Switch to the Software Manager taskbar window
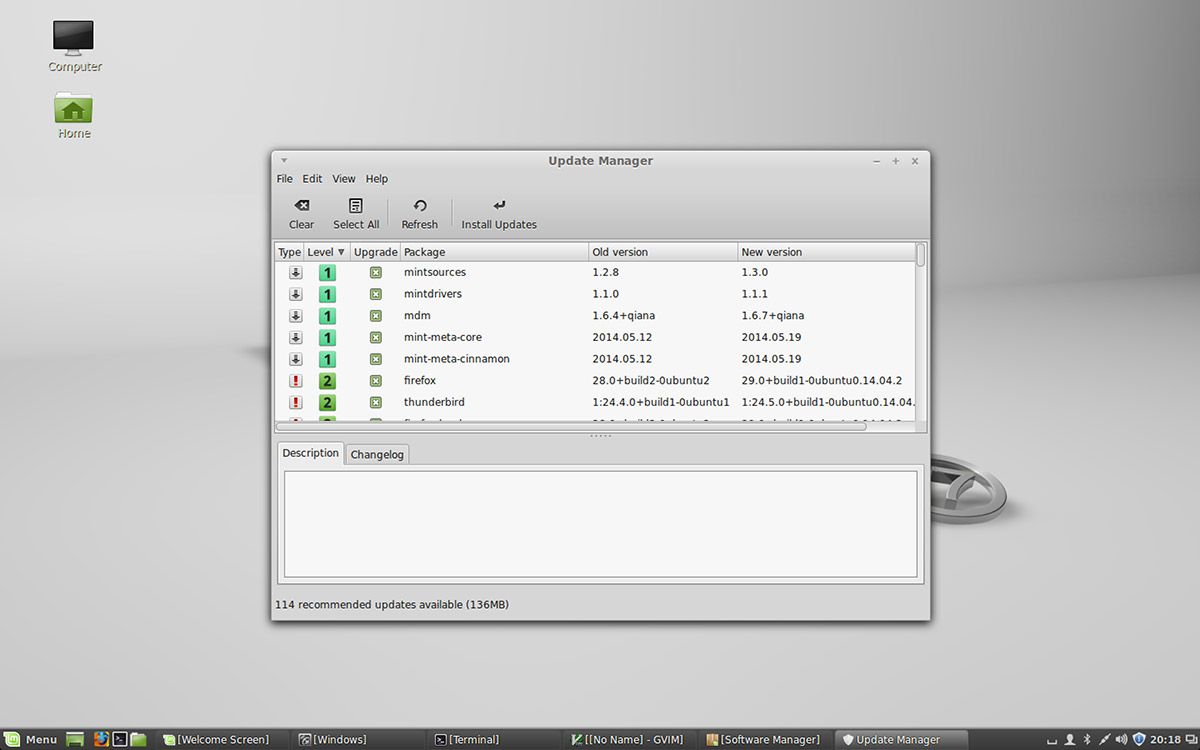Image resolution: width=1200 pixels, height=750 pixels. click(x=762, y=740)
